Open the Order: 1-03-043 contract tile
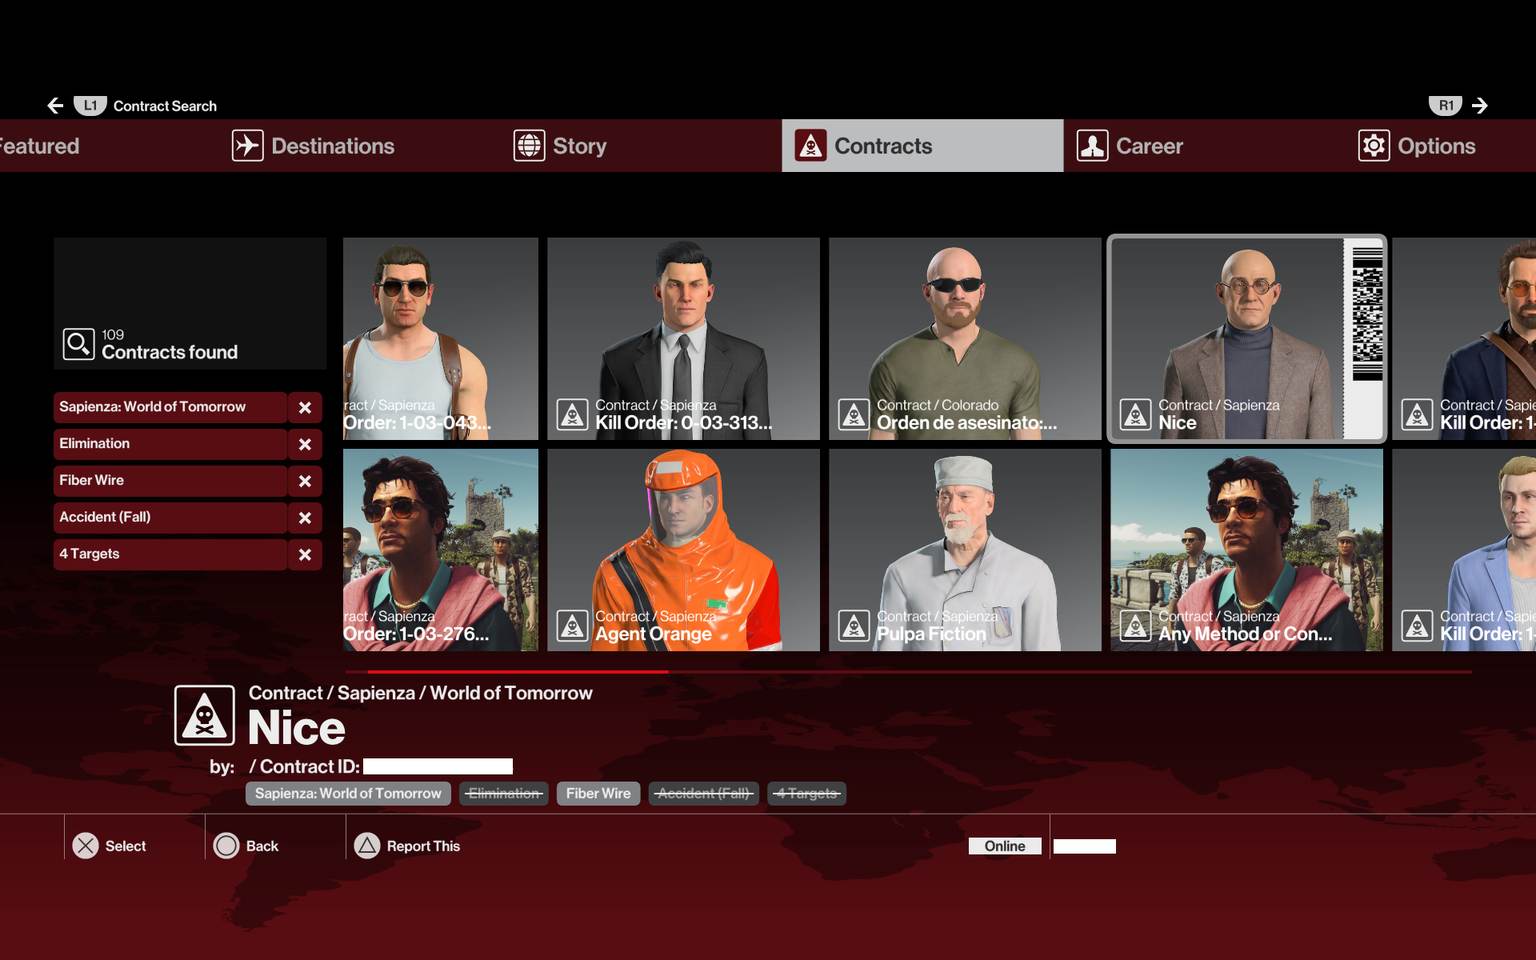The image size is (1536, 960). 440,339
